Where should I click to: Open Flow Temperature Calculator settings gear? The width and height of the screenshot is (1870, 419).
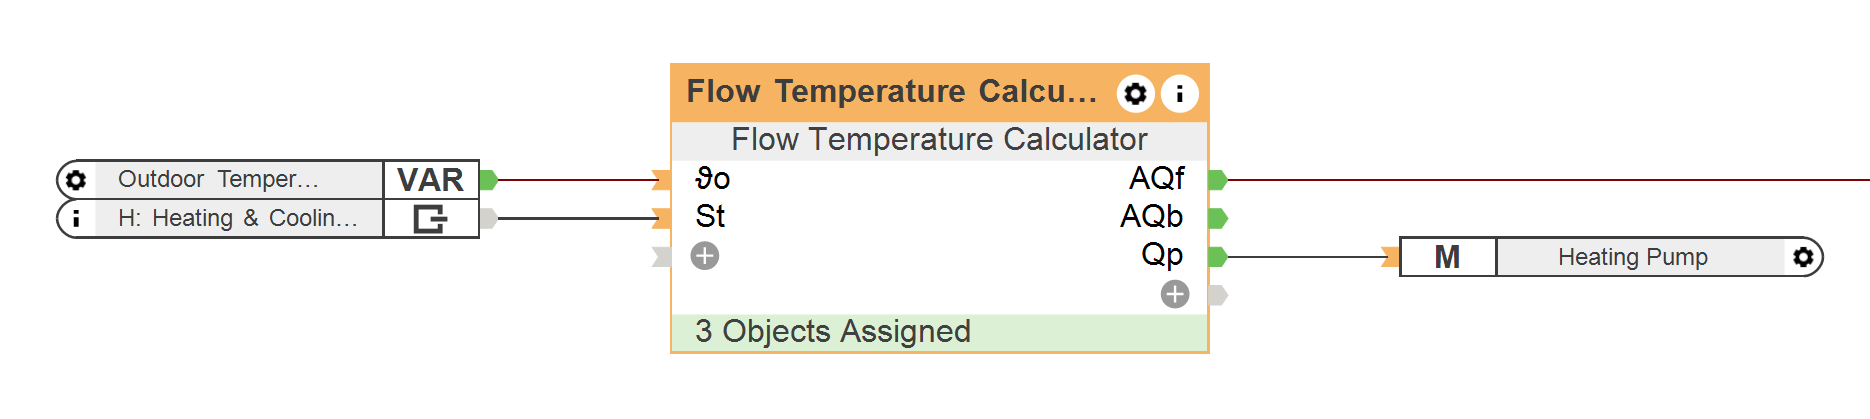tap(1135, 94)
